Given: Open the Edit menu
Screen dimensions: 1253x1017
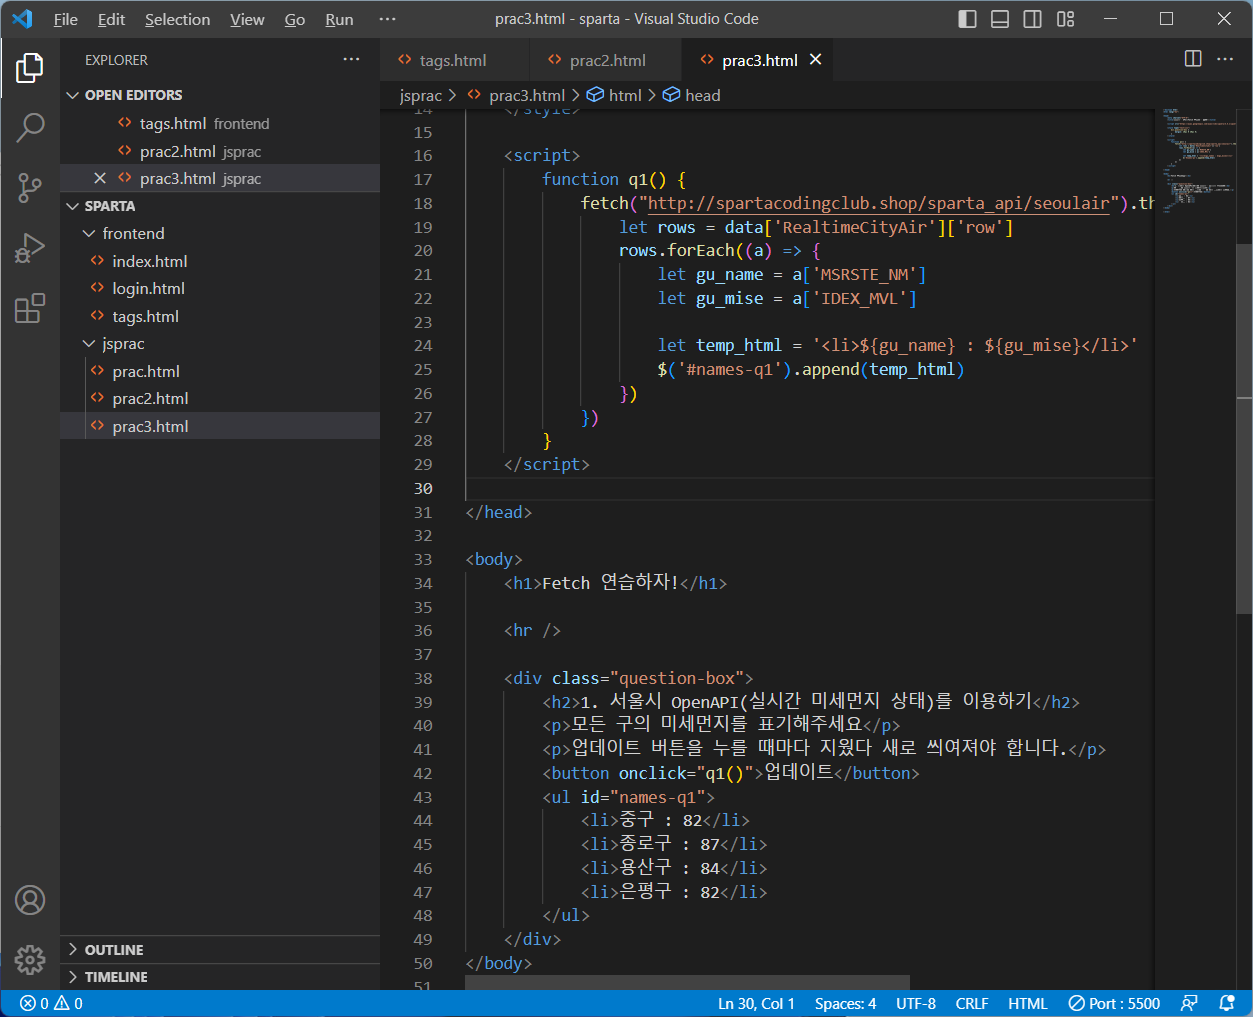Looking at the screenshot, I should [112, 19].
